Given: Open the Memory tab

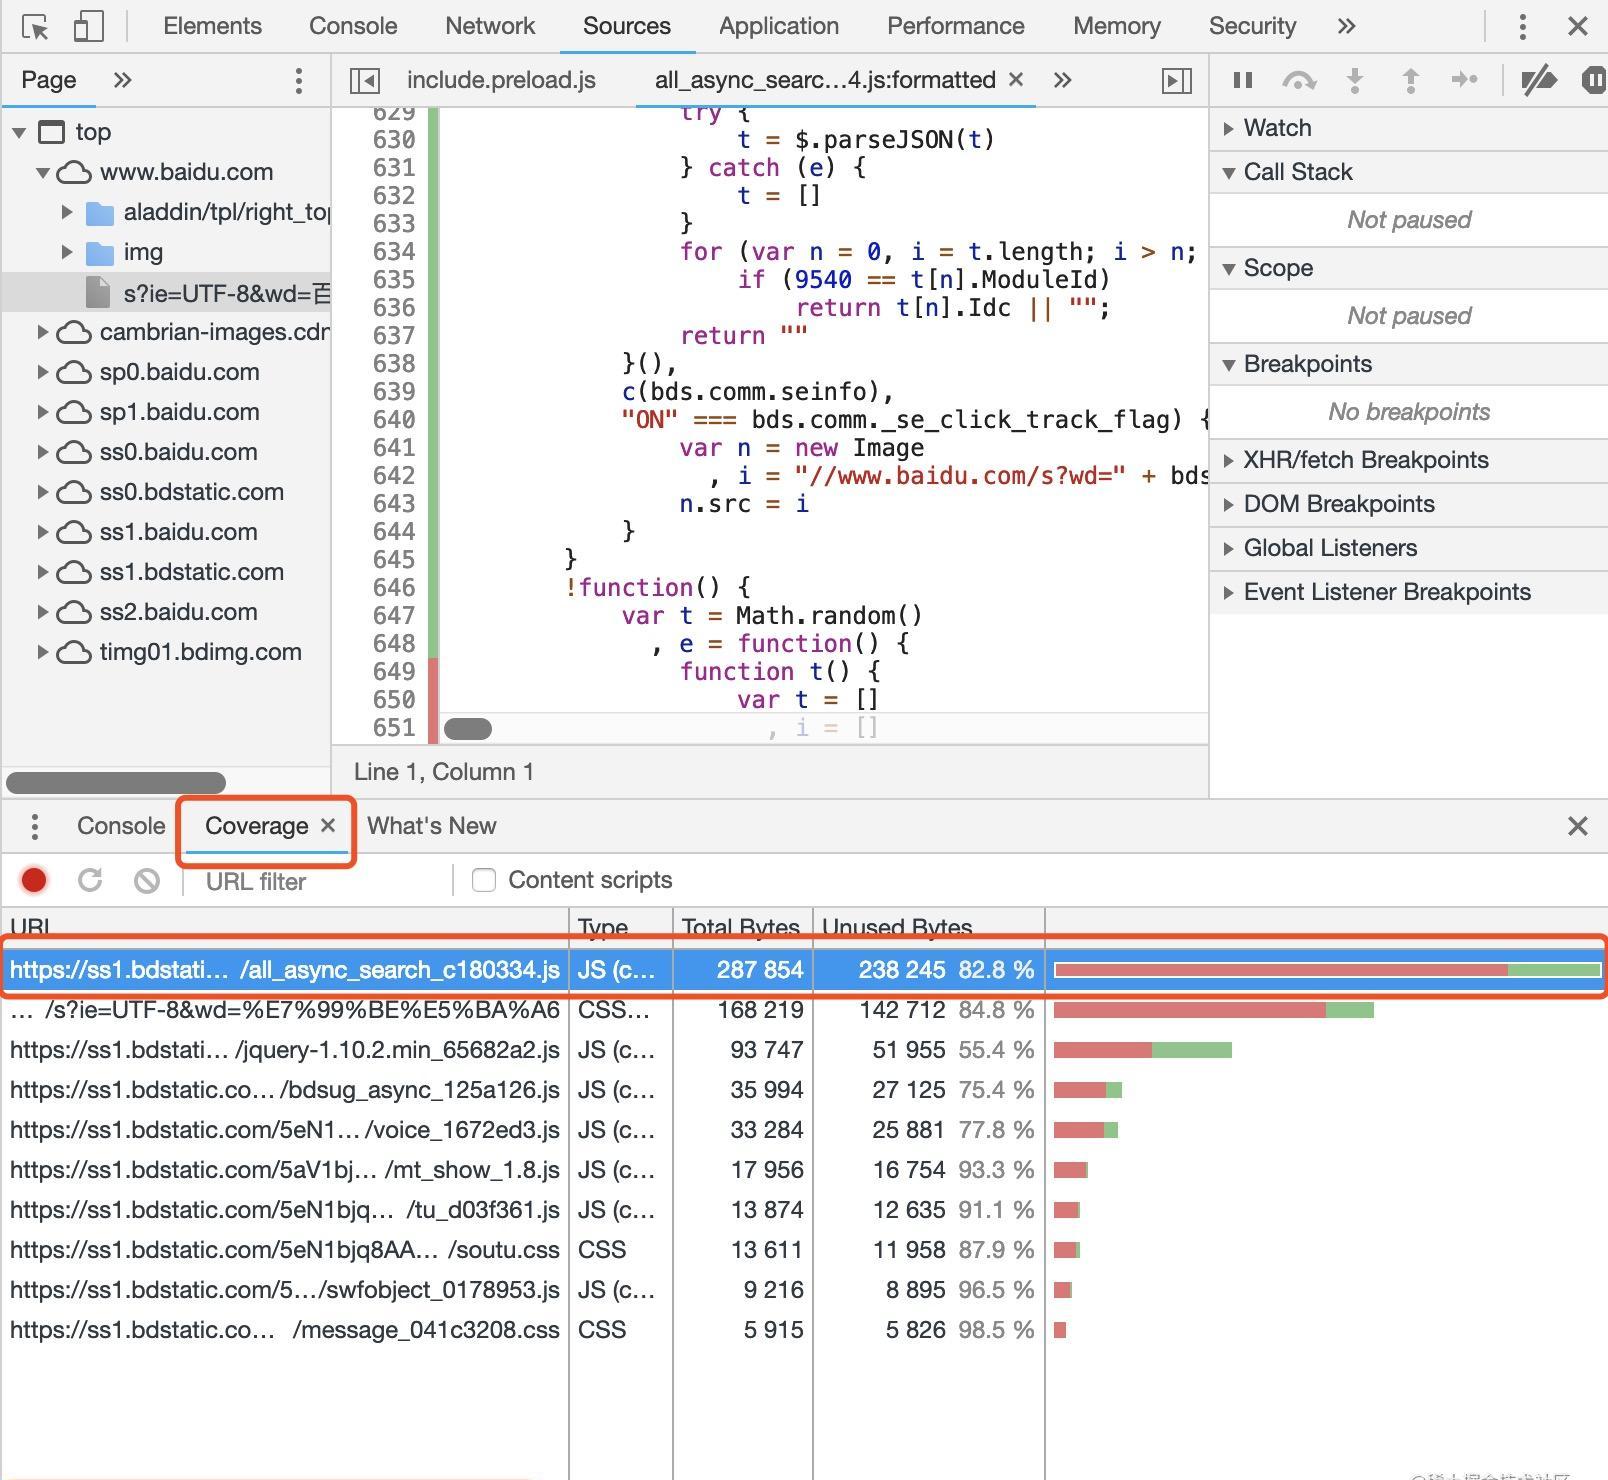Looking at the screenshot, I should coord(1117,26).
